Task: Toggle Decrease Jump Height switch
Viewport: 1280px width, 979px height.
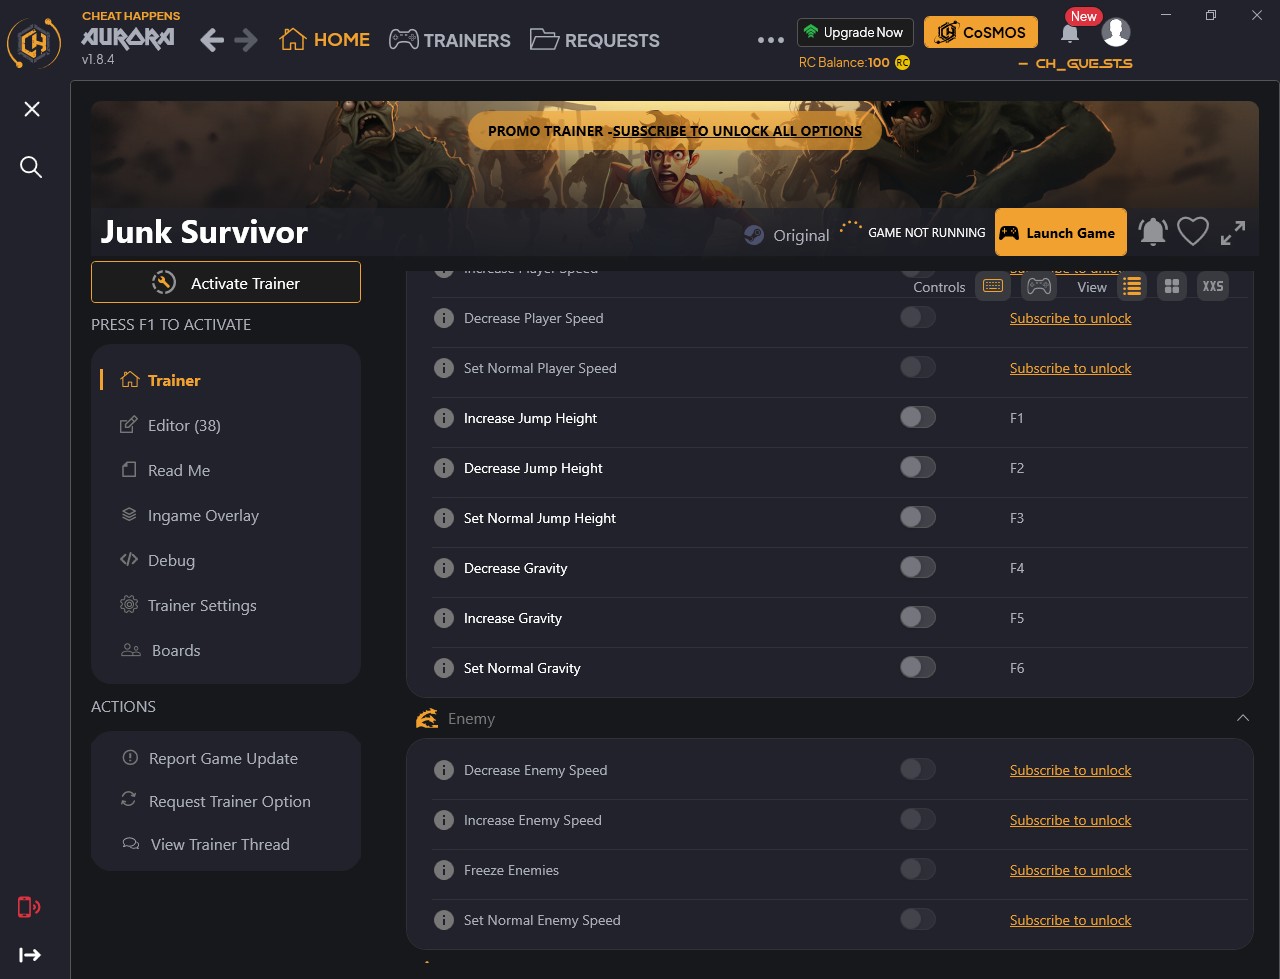Action: pos(918,467)
